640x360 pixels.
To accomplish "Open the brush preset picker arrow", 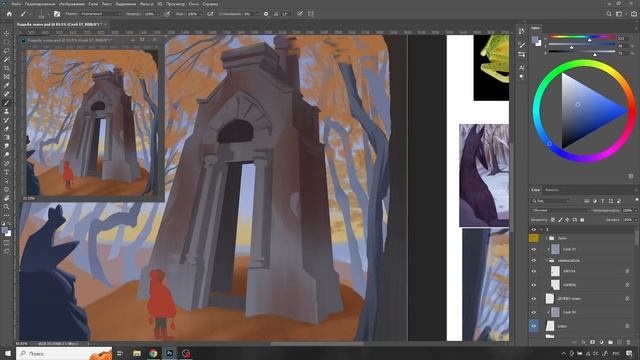I will point(48,14).
